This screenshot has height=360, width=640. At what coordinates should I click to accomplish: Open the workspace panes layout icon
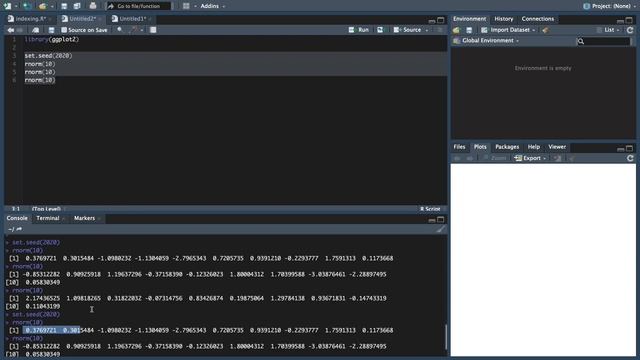click(x=186, y=6)
